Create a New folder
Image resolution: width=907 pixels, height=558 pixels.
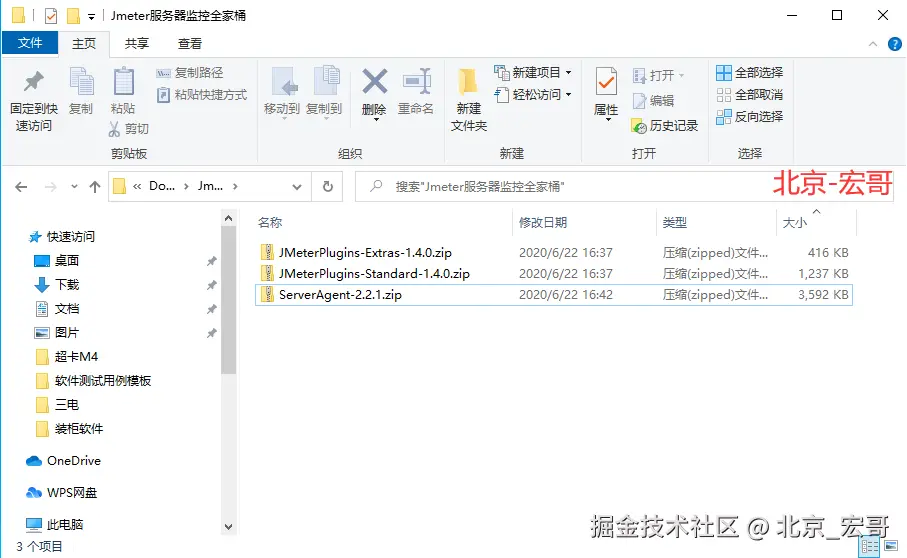point(469,101)
